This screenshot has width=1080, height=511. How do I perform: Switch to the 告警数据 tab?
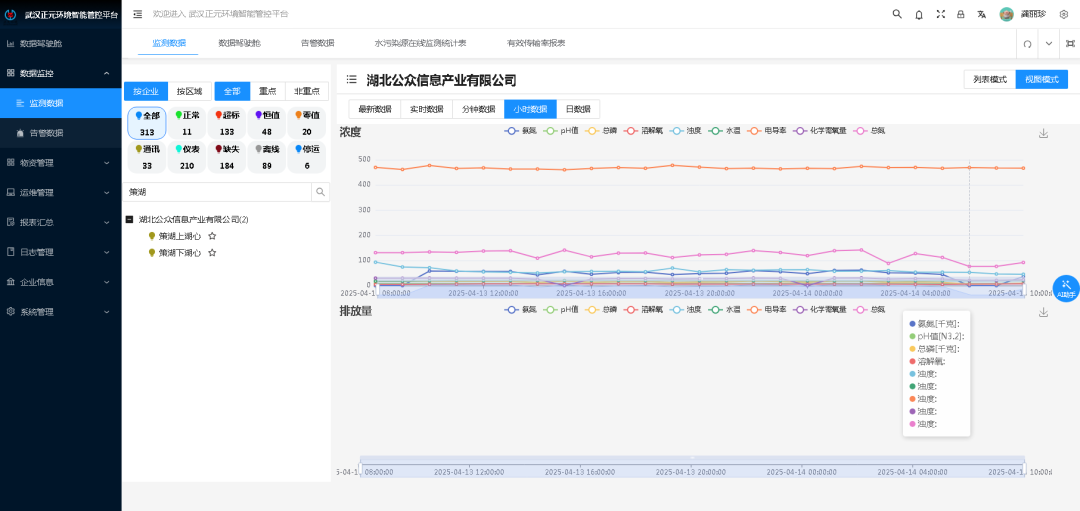click(x=318, y=43)
